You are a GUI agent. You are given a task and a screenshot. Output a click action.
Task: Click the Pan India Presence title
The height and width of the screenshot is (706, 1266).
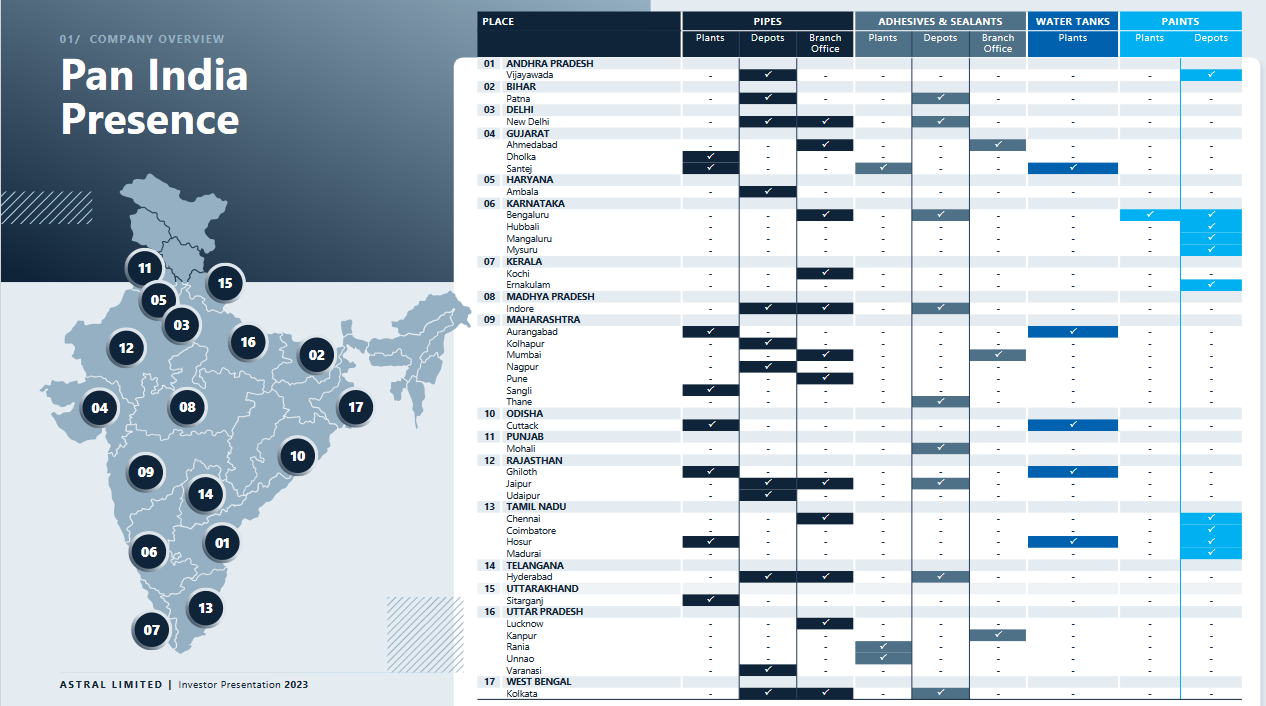[154, 97]
